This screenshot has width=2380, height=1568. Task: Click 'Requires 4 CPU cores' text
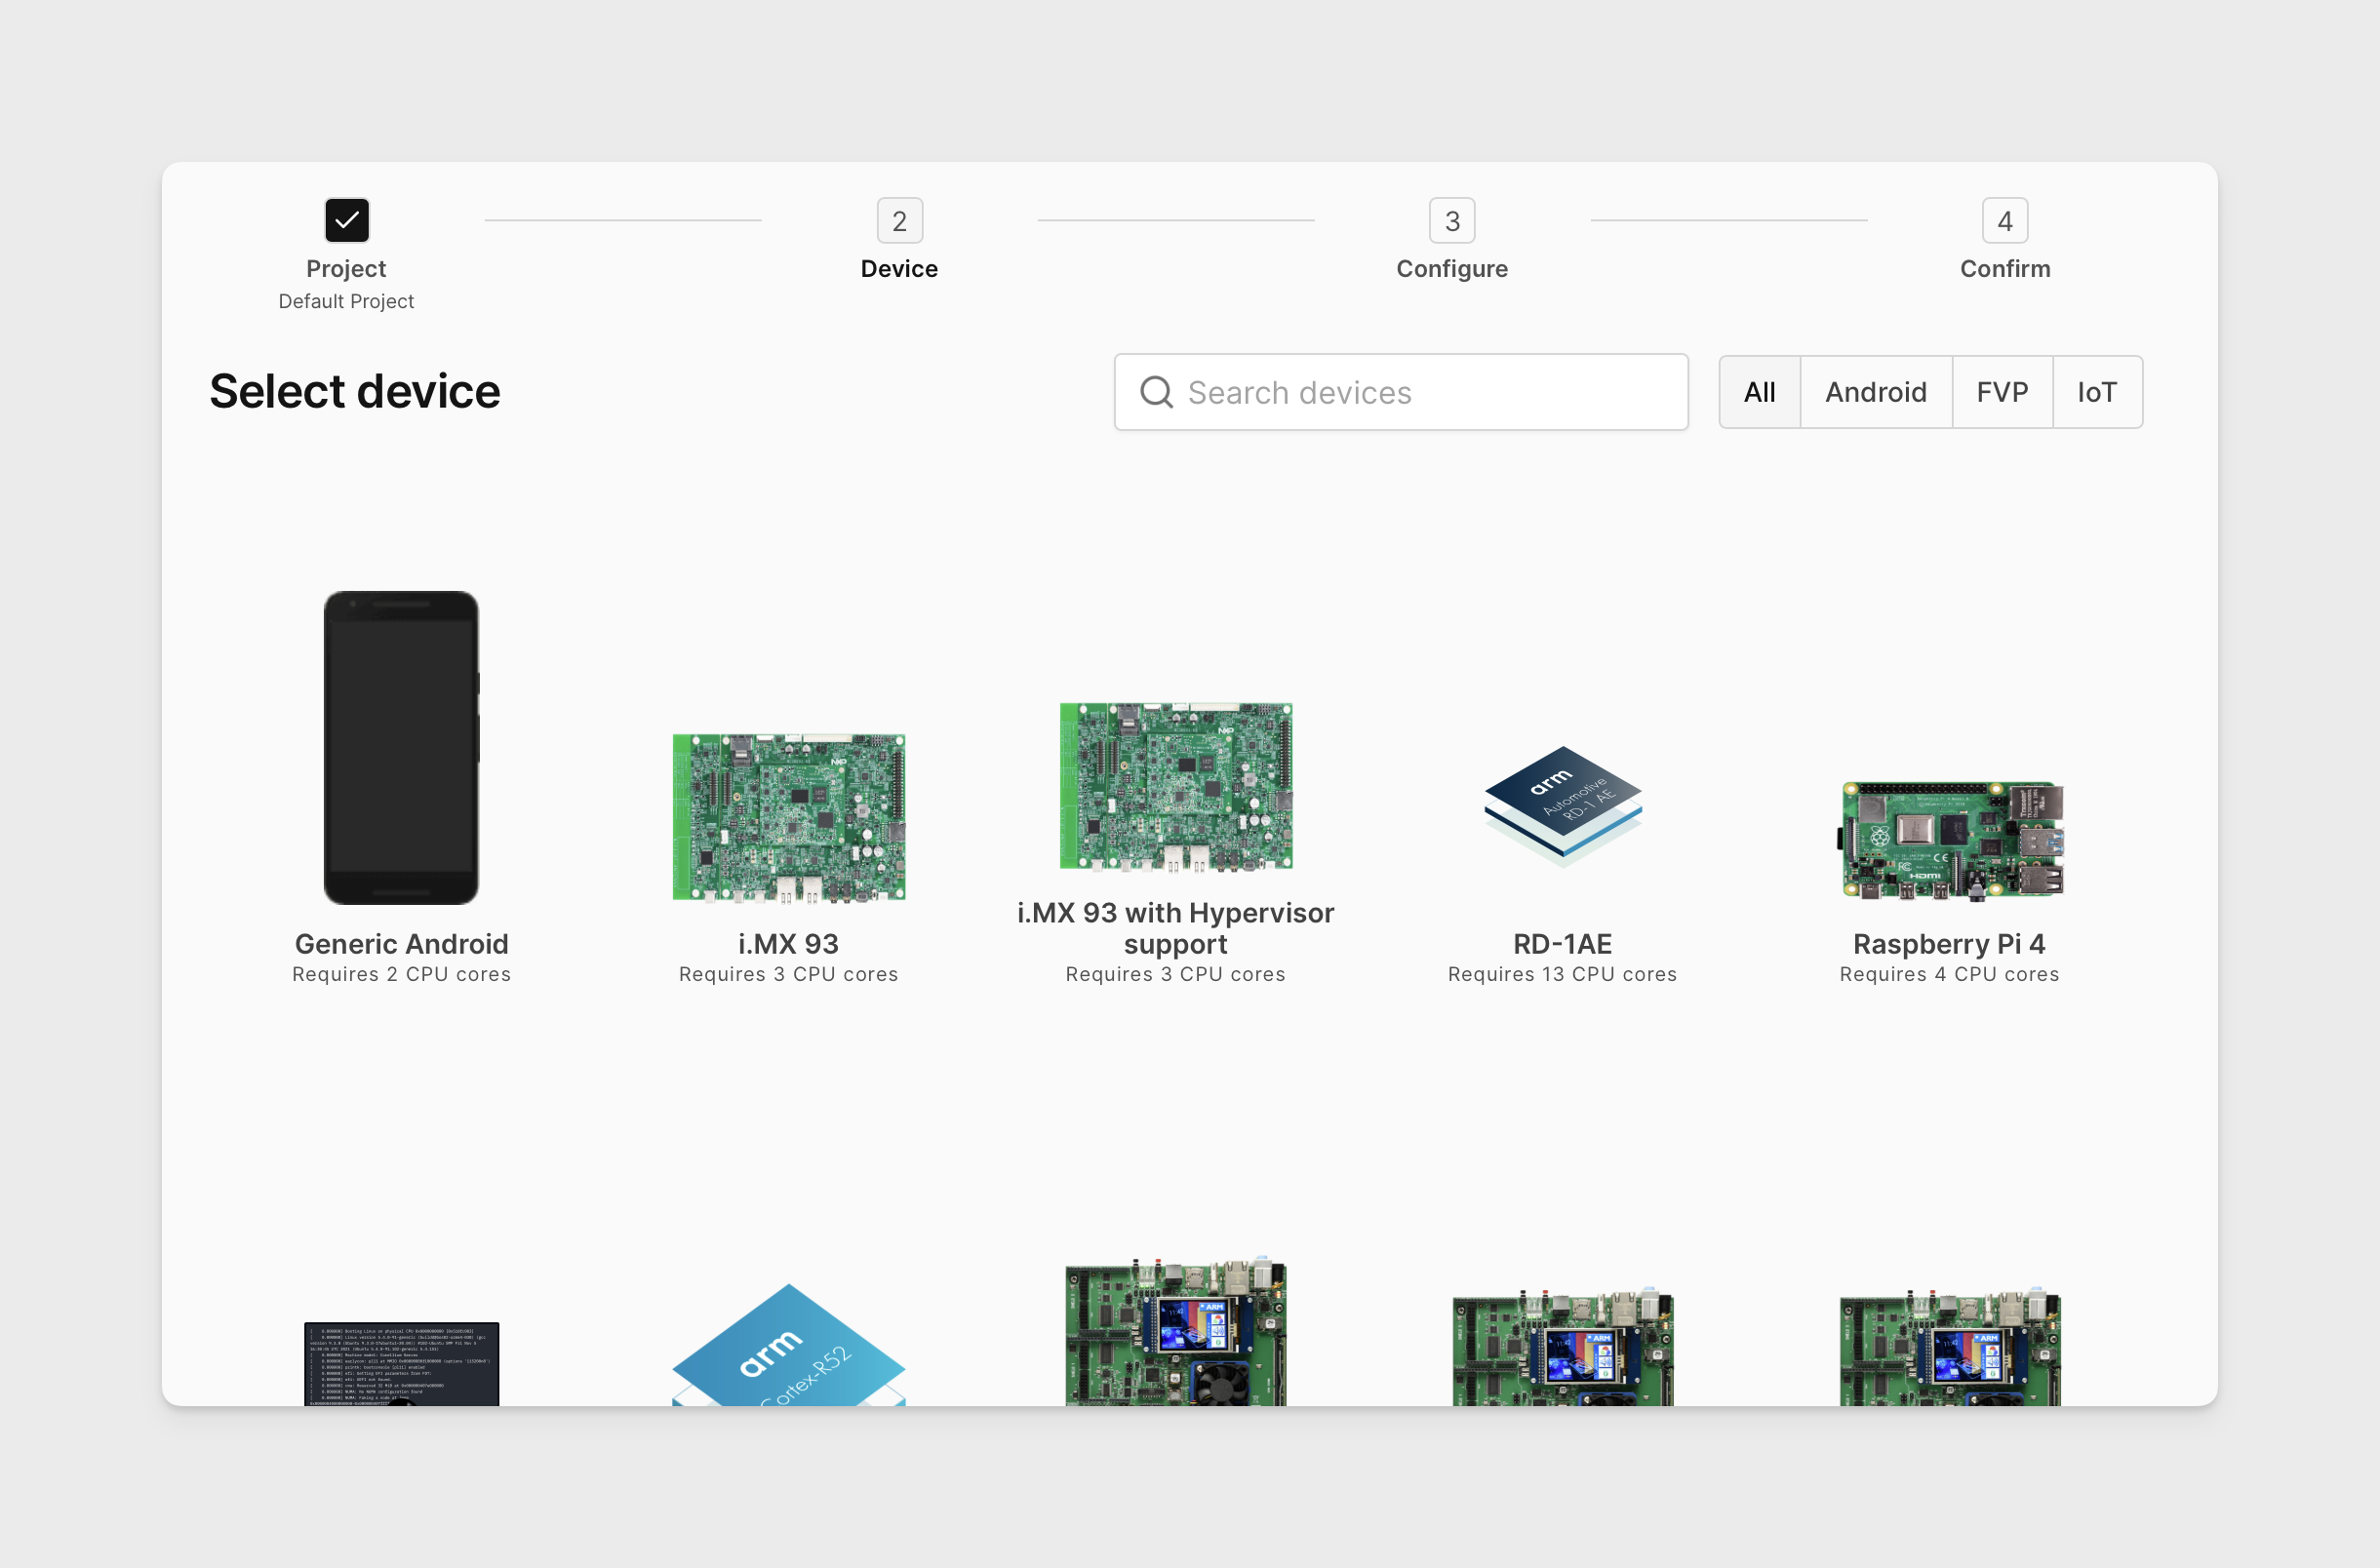click(x=1949, y=974)
